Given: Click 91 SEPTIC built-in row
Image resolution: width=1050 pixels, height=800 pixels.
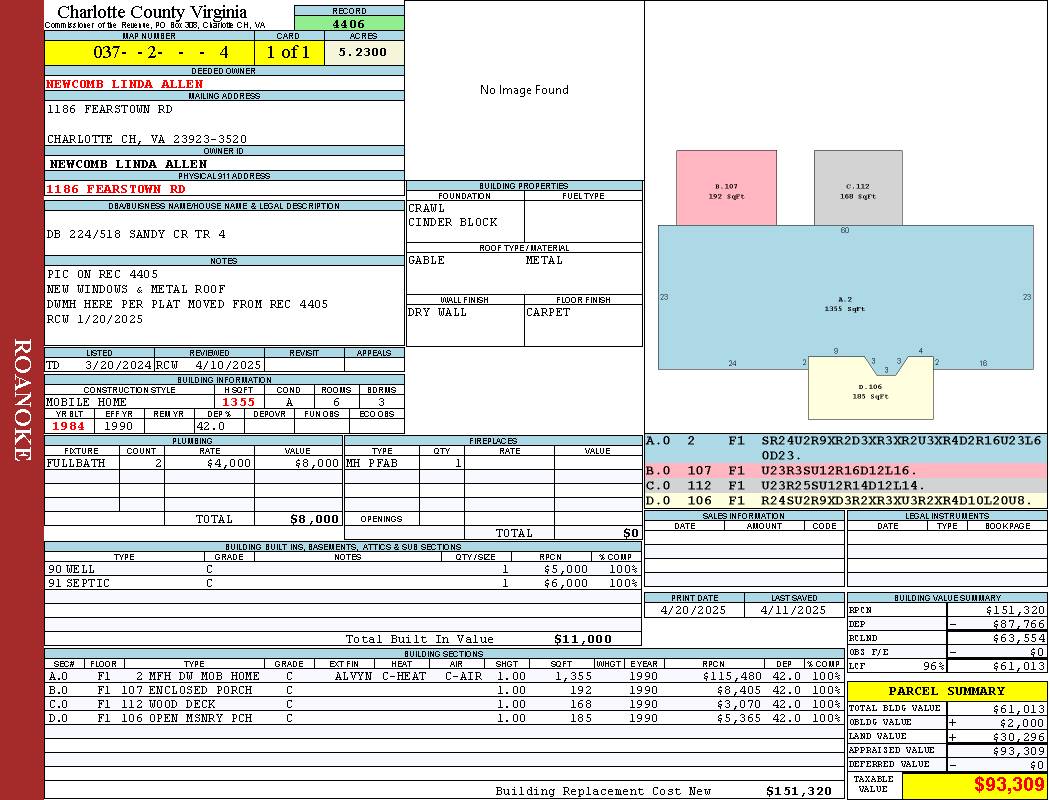Looking at the screenshot, I should (343, 583).
